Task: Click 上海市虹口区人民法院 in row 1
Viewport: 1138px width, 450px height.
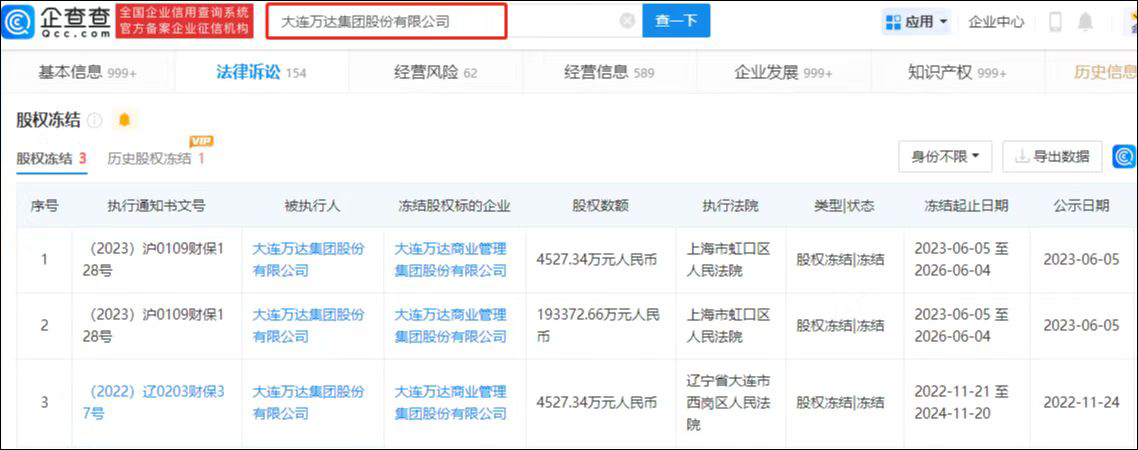Action: 728,259
